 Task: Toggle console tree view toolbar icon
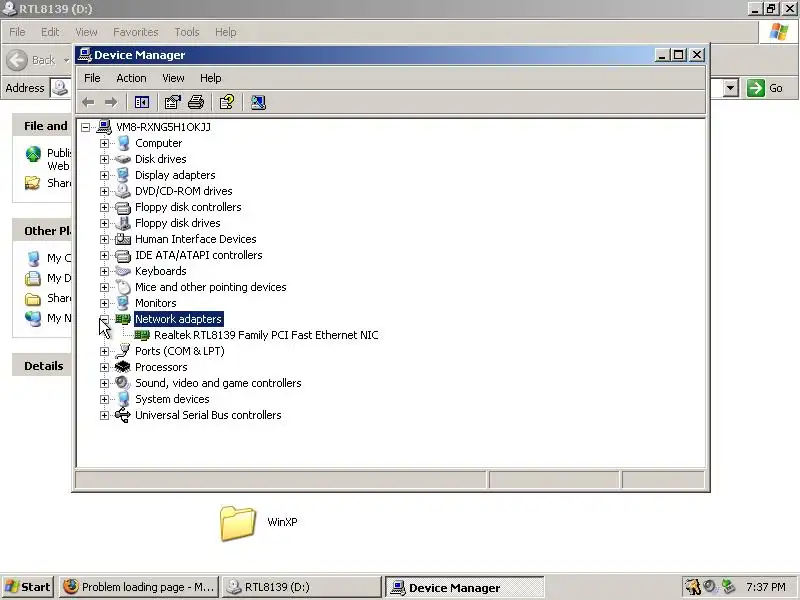pos(142,103)
